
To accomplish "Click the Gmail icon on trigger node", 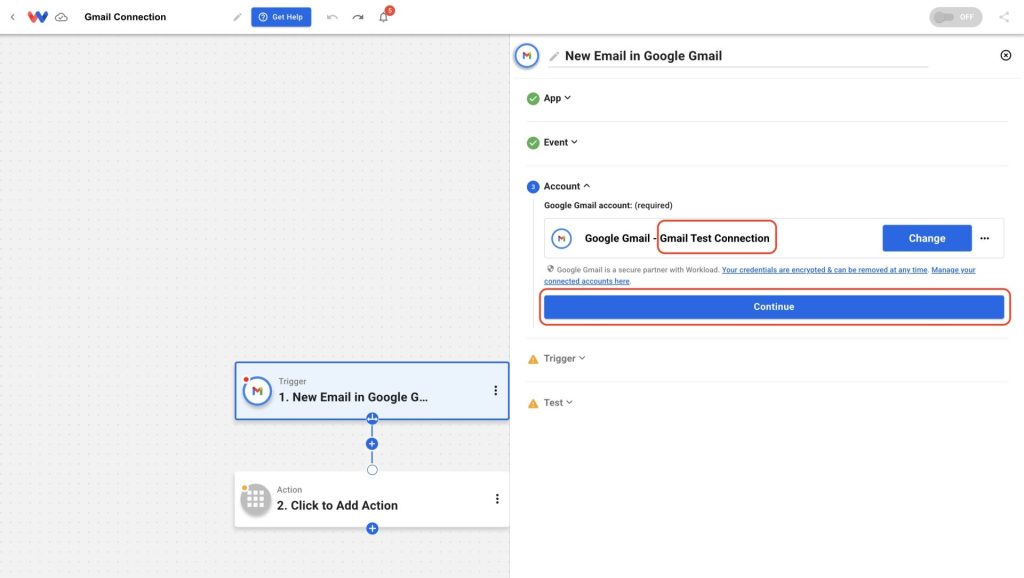I will pos(257,391).
